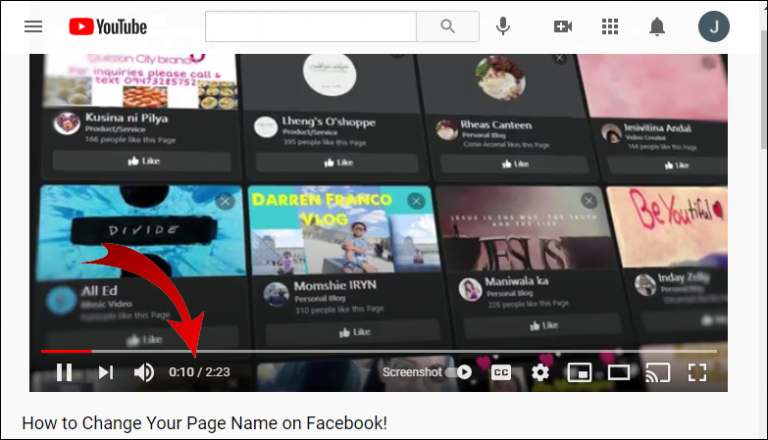Toggle the autoplay switch
The width and height of the screenshot is (768, 440).
(459, 372)
